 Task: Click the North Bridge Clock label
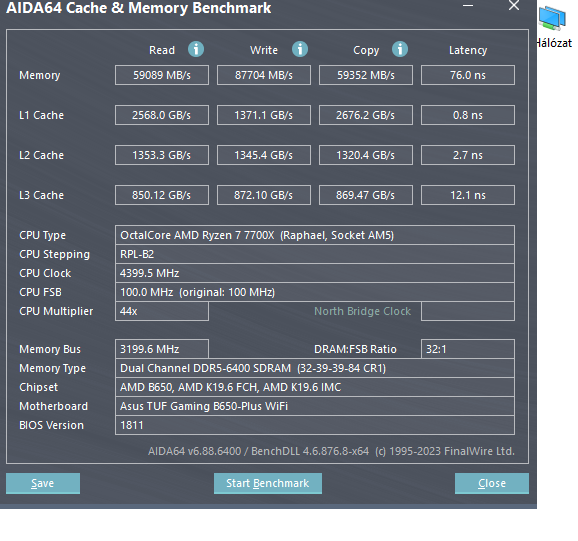(x=362, y=311)
